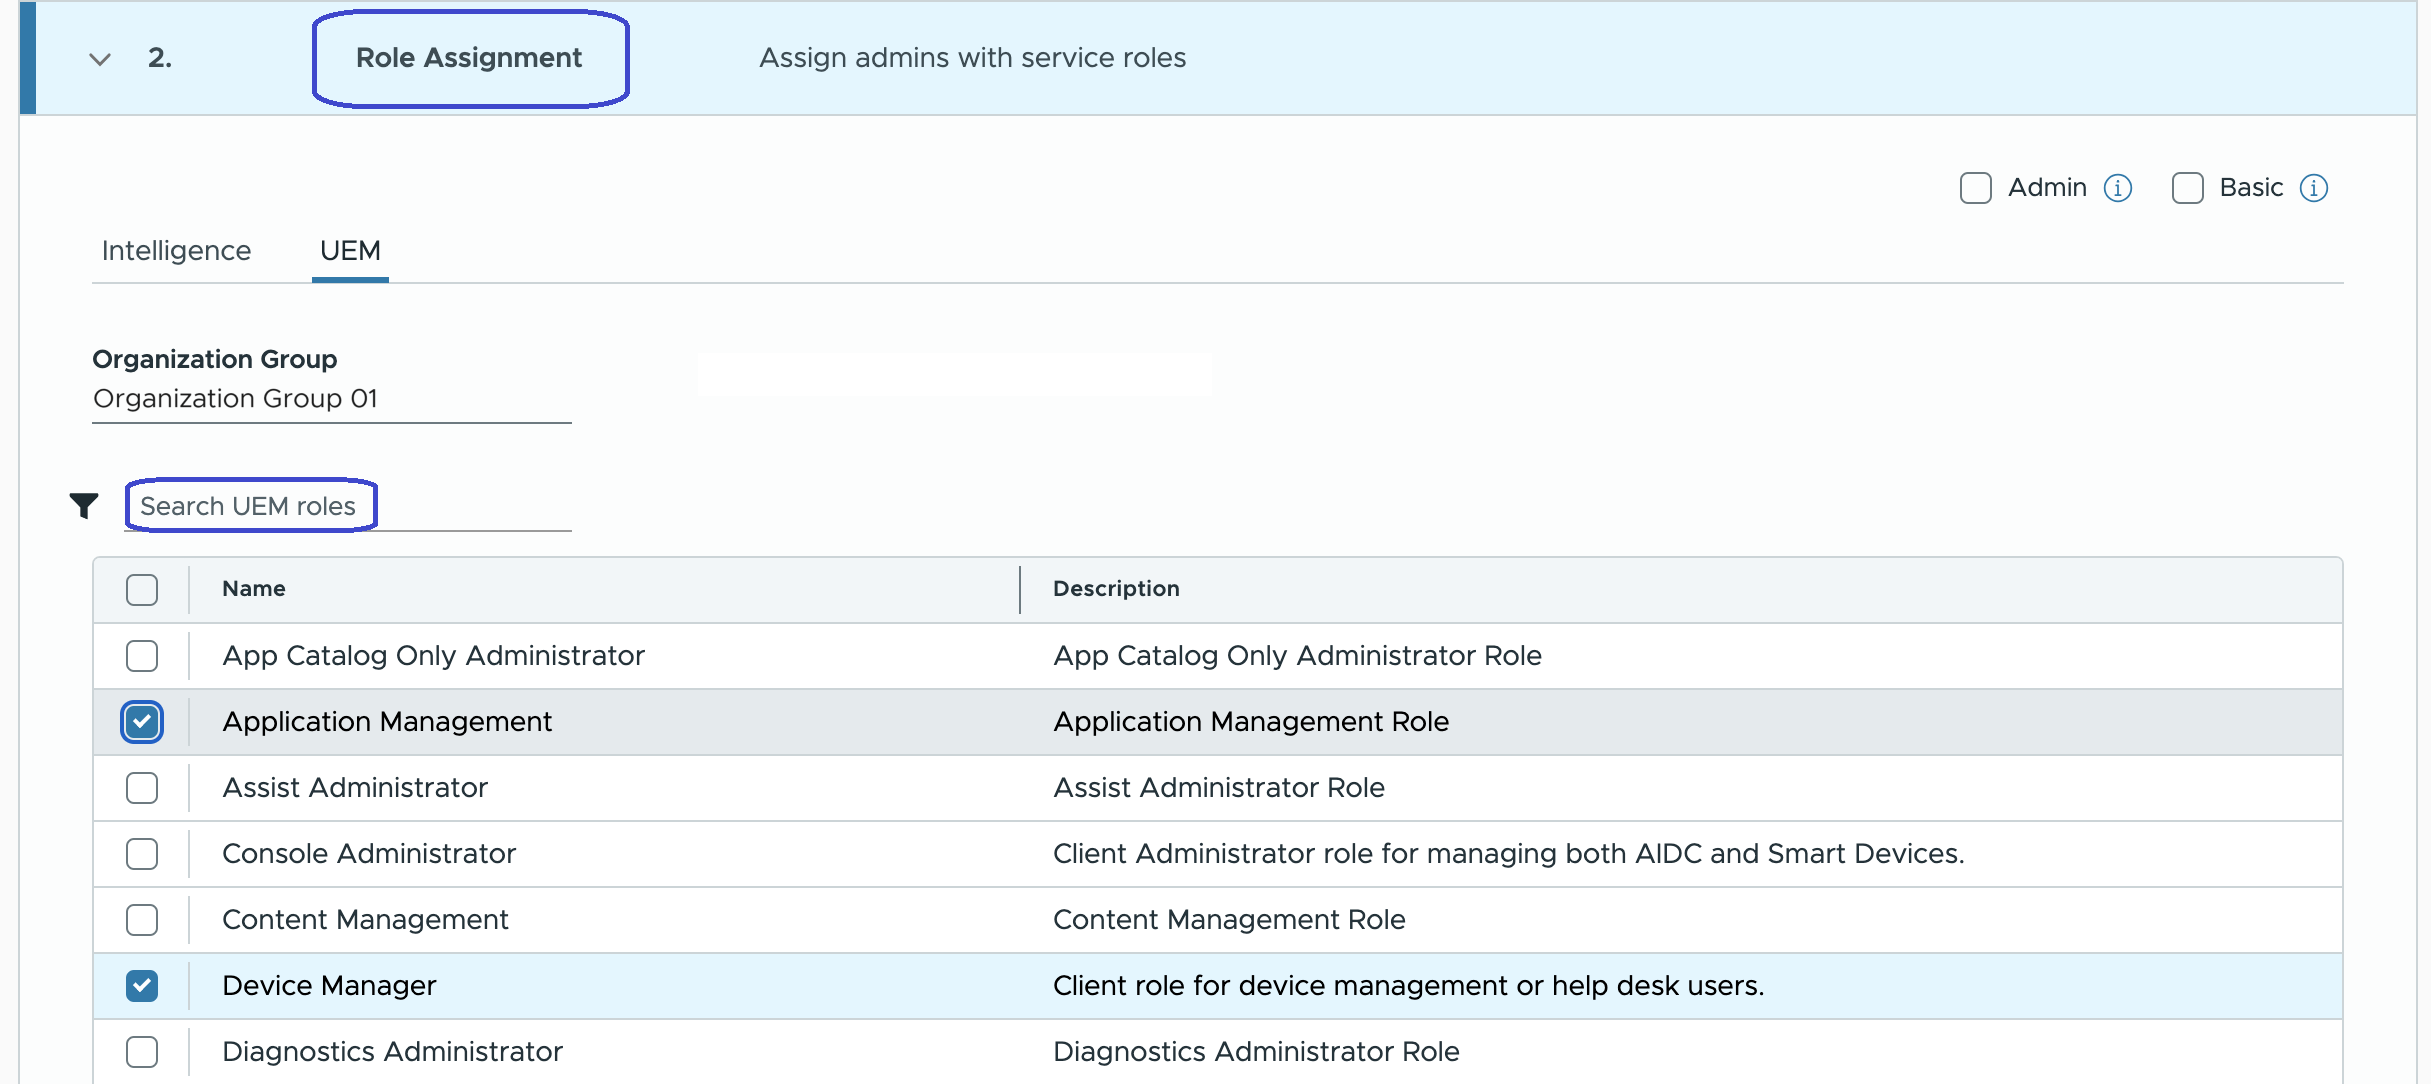
Task: Check the Console Administrator role
Action: pos(142,854)
